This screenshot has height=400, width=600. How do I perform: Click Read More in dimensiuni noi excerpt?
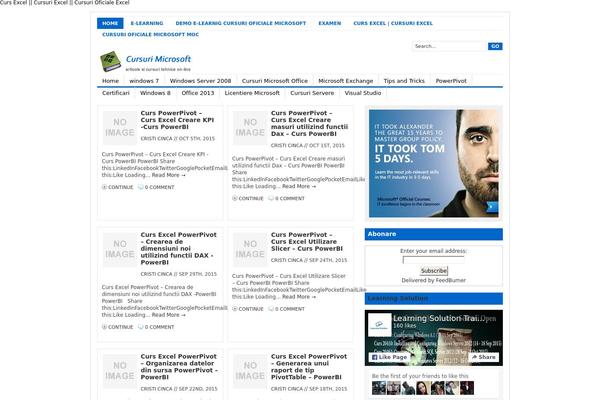(x=168, y=315)
